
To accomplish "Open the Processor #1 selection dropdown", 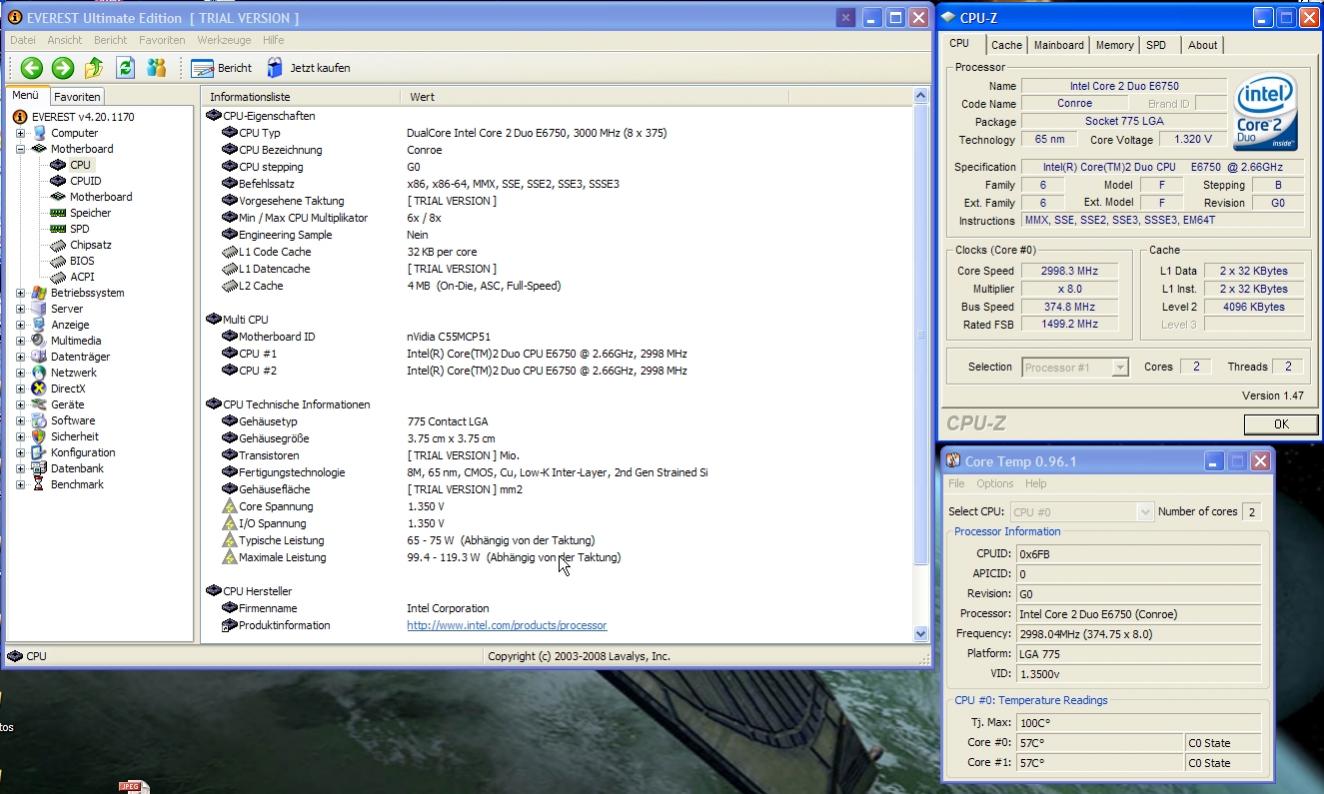I will 1075,367.
